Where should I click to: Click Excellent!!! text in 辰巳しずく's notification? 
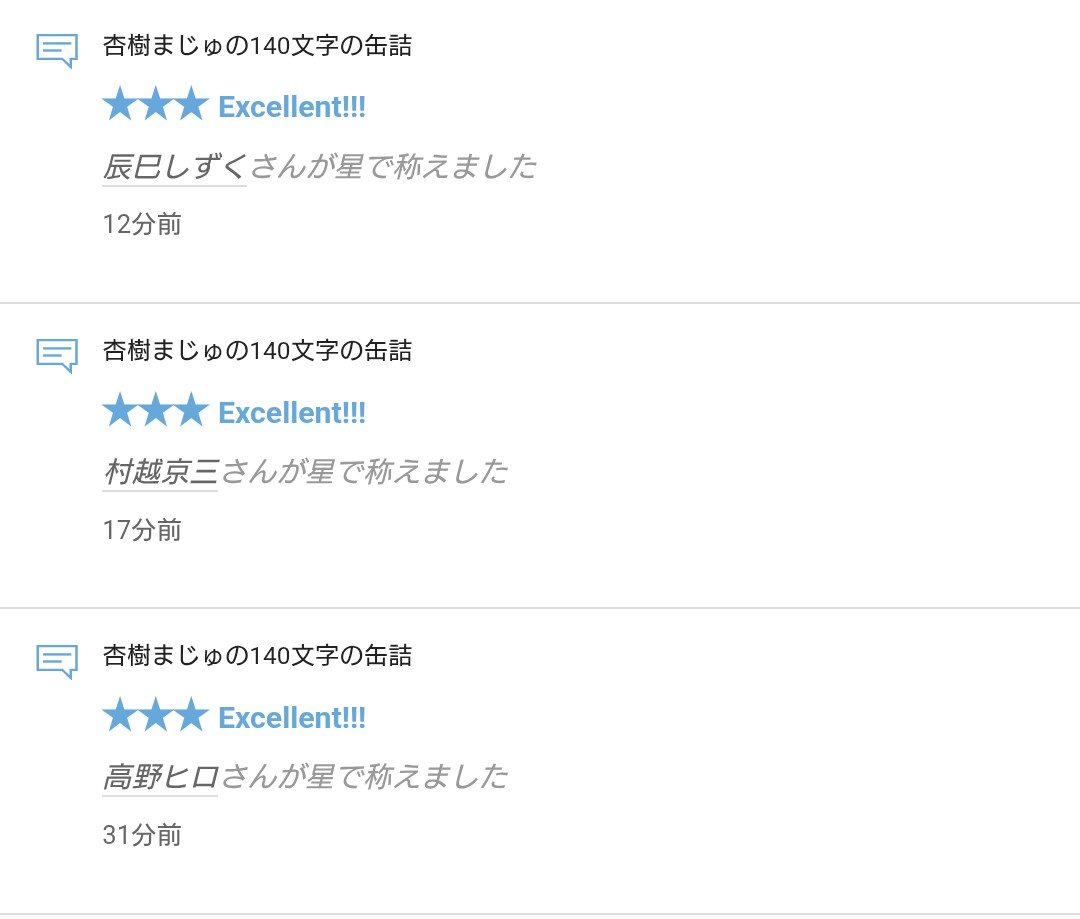click(x=292, y=107)
